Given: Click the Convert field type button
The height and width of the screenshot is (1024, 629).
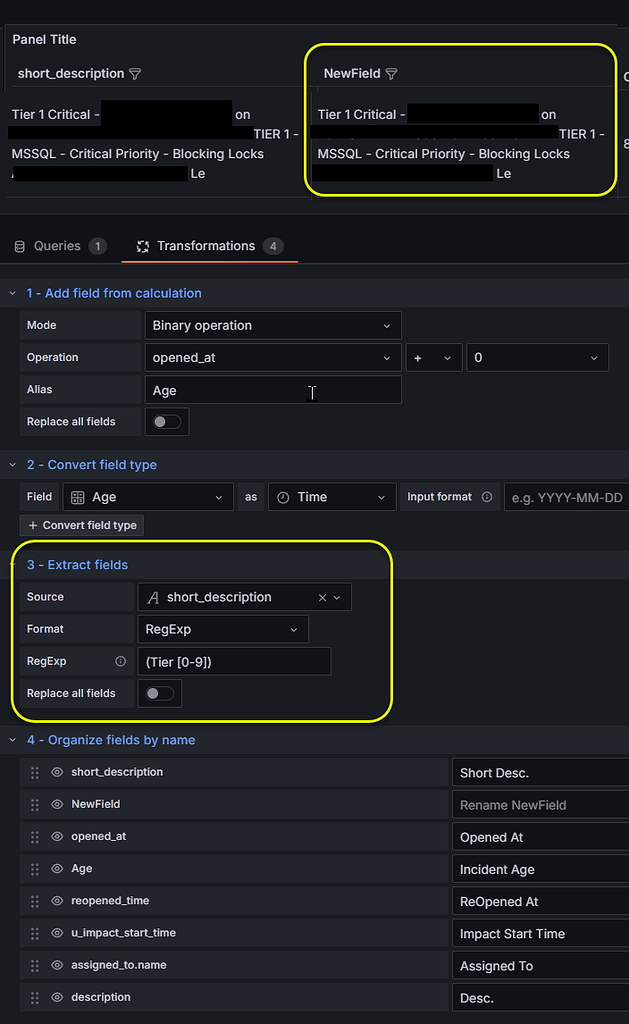Looking at the screenshot, I should pos(82,526).
